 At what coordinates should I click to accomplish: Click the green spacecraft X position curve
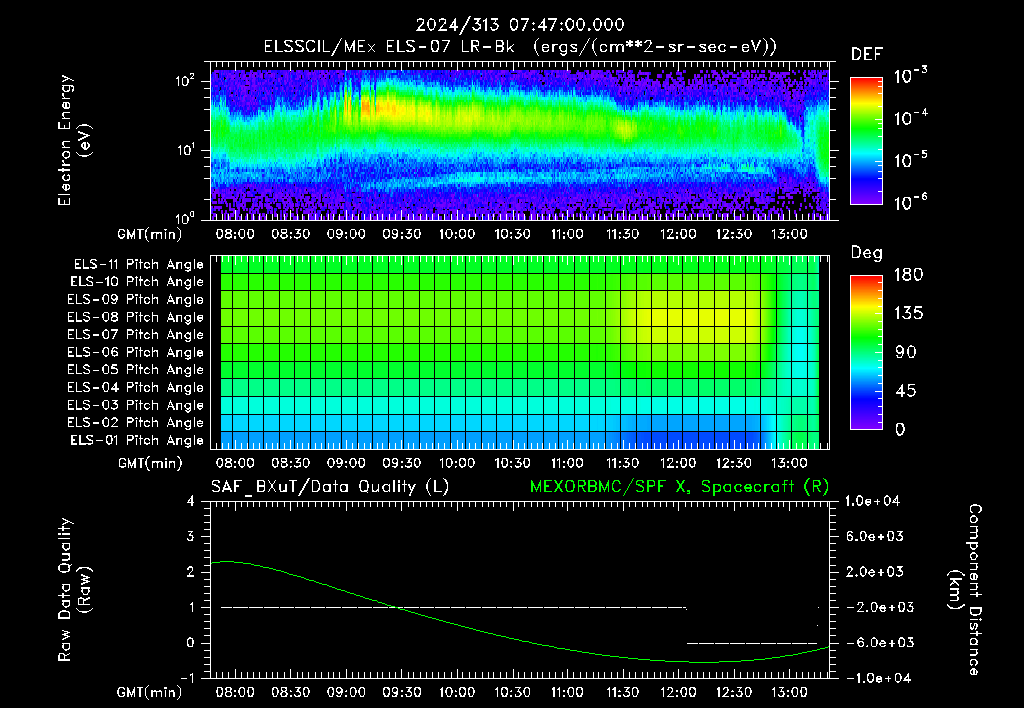[x=518, y=639]
